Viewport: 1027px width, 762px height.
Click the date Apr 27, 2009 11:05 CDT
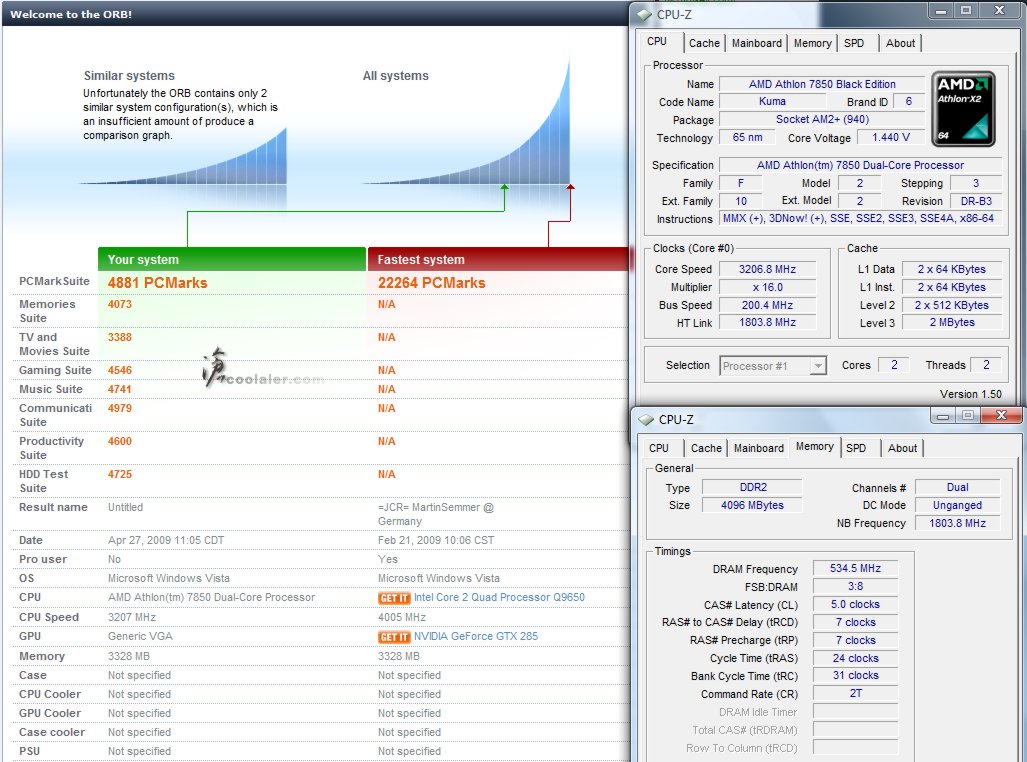pos(166,541)
